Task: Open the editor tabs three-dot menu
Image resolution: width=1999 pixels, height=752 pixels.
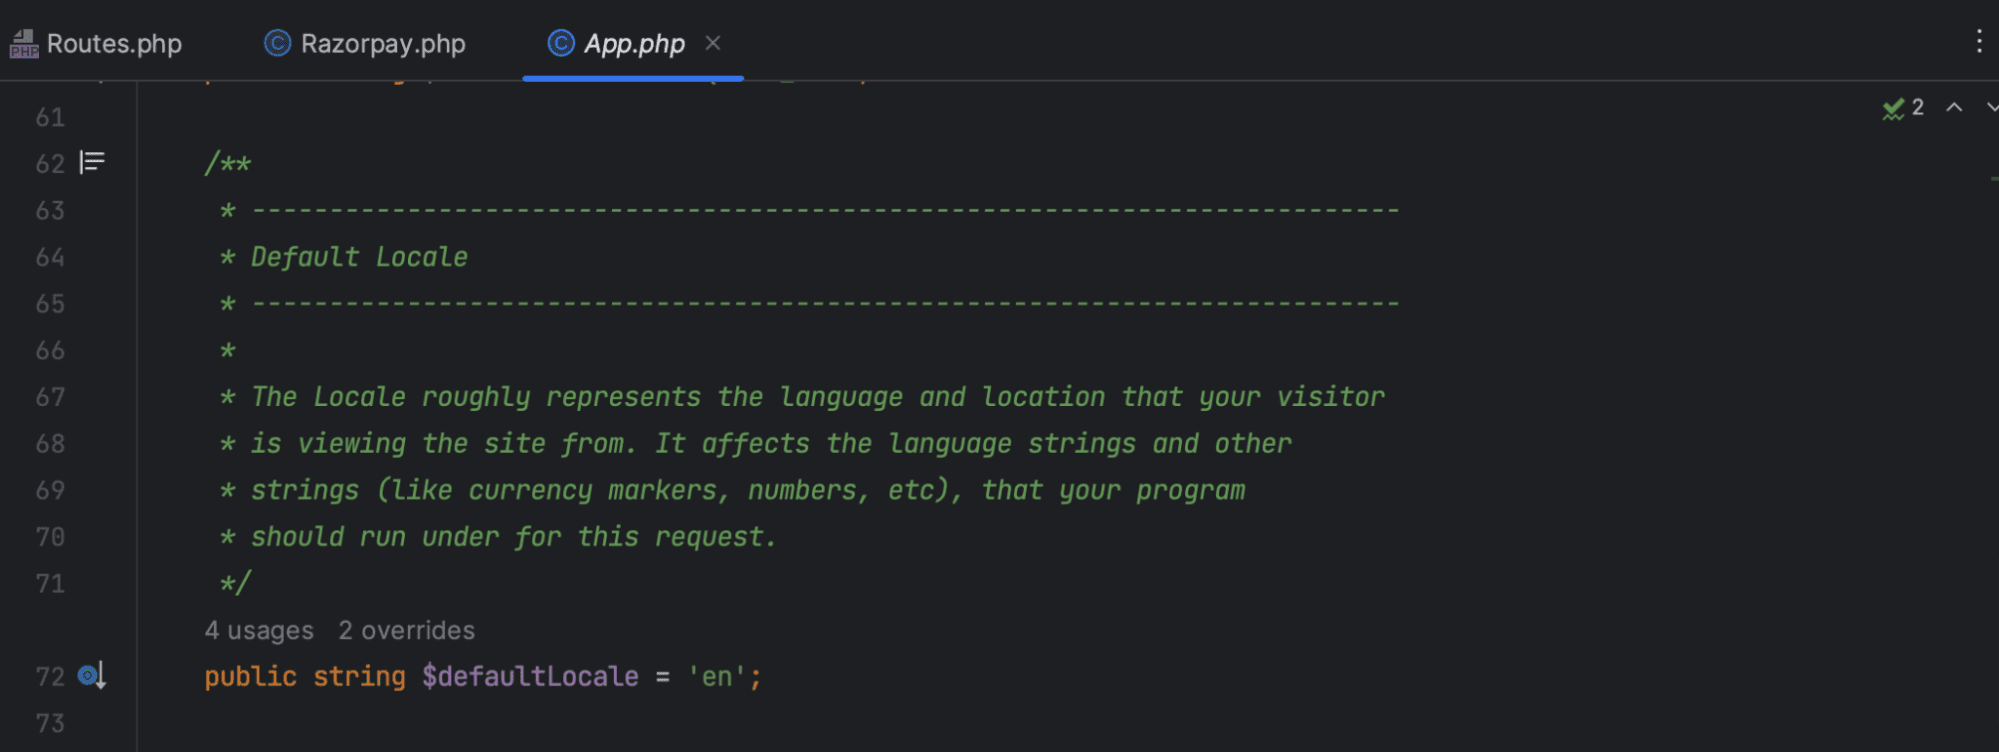Action: pyautogui.click(x=1978, y=41)
